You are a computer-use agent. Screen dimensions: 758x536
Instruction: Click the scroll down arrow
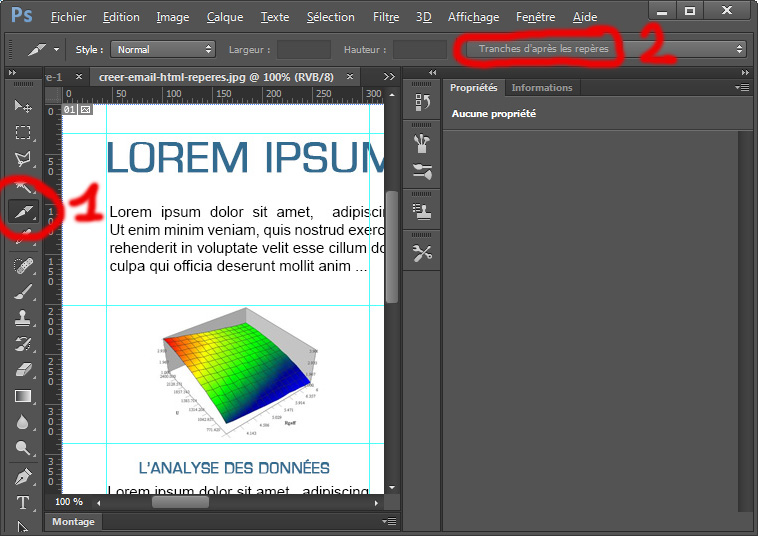[392, 488]
